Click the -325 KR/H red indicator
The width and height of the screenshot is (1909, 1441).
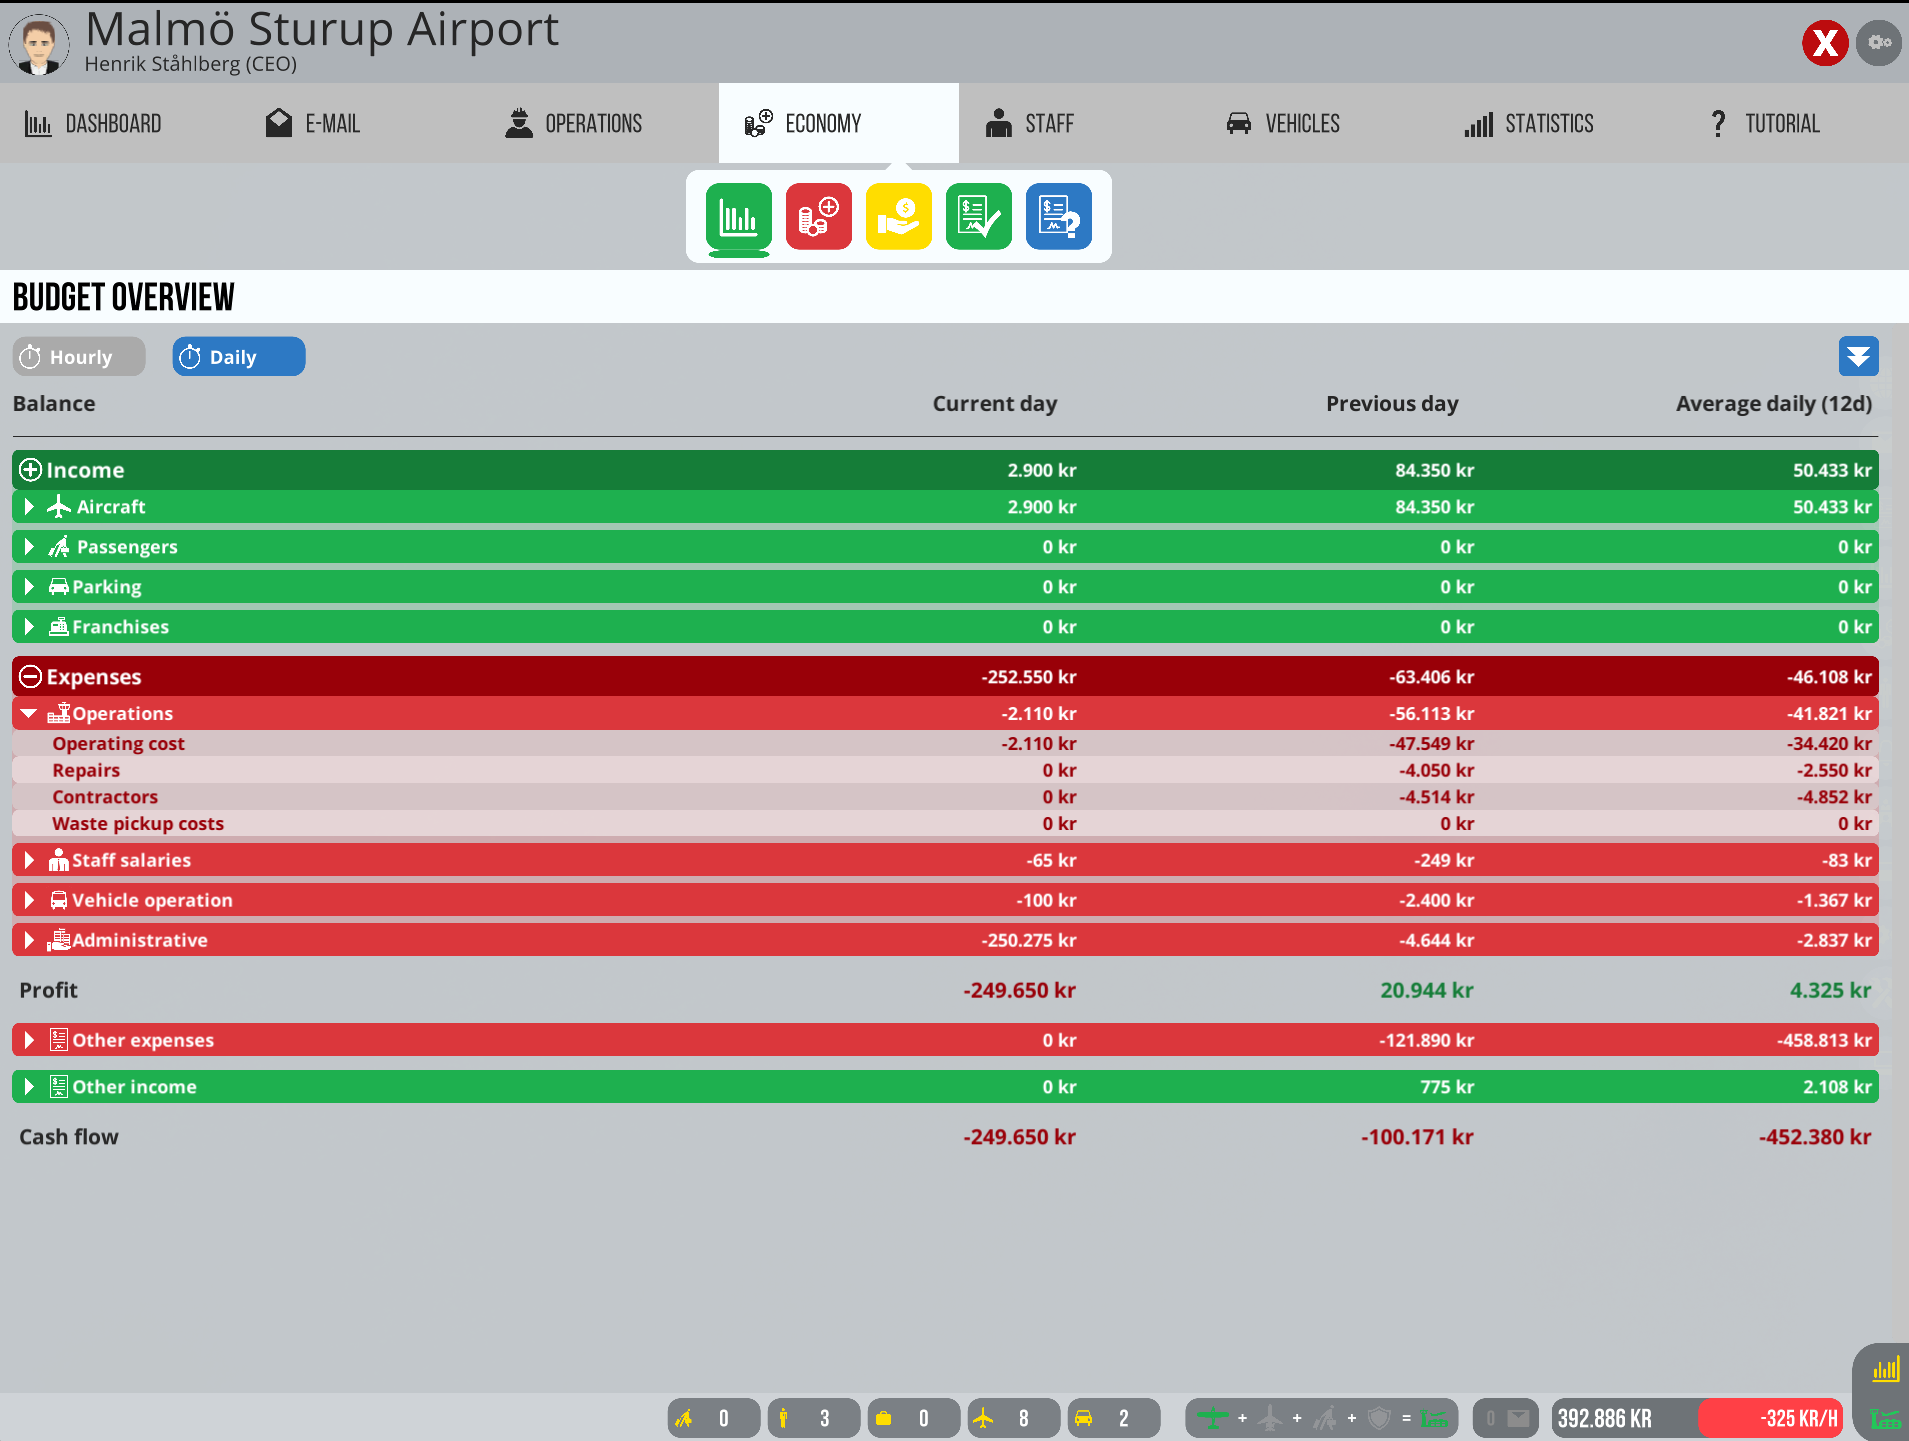(1772, 1418)
